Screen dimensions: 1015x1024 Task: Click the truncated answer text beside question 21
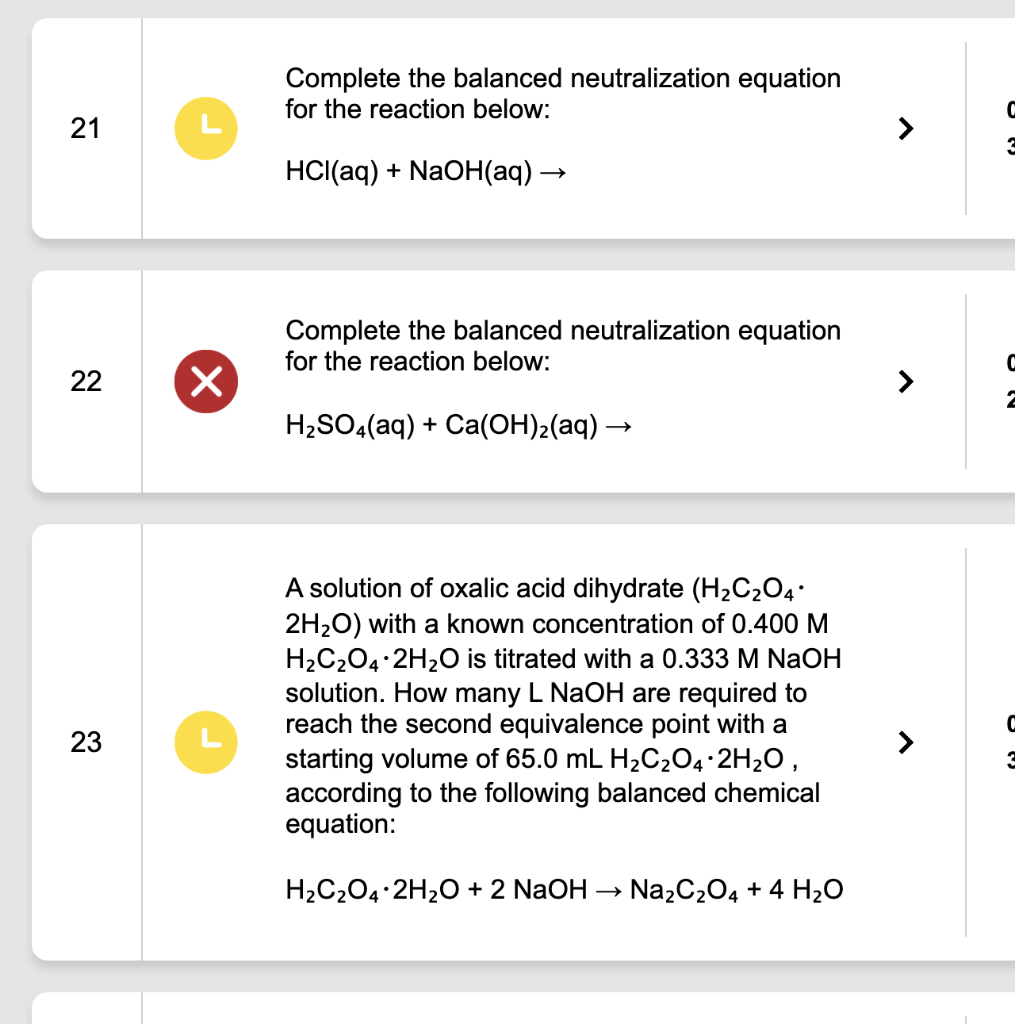pos(1008,128)
